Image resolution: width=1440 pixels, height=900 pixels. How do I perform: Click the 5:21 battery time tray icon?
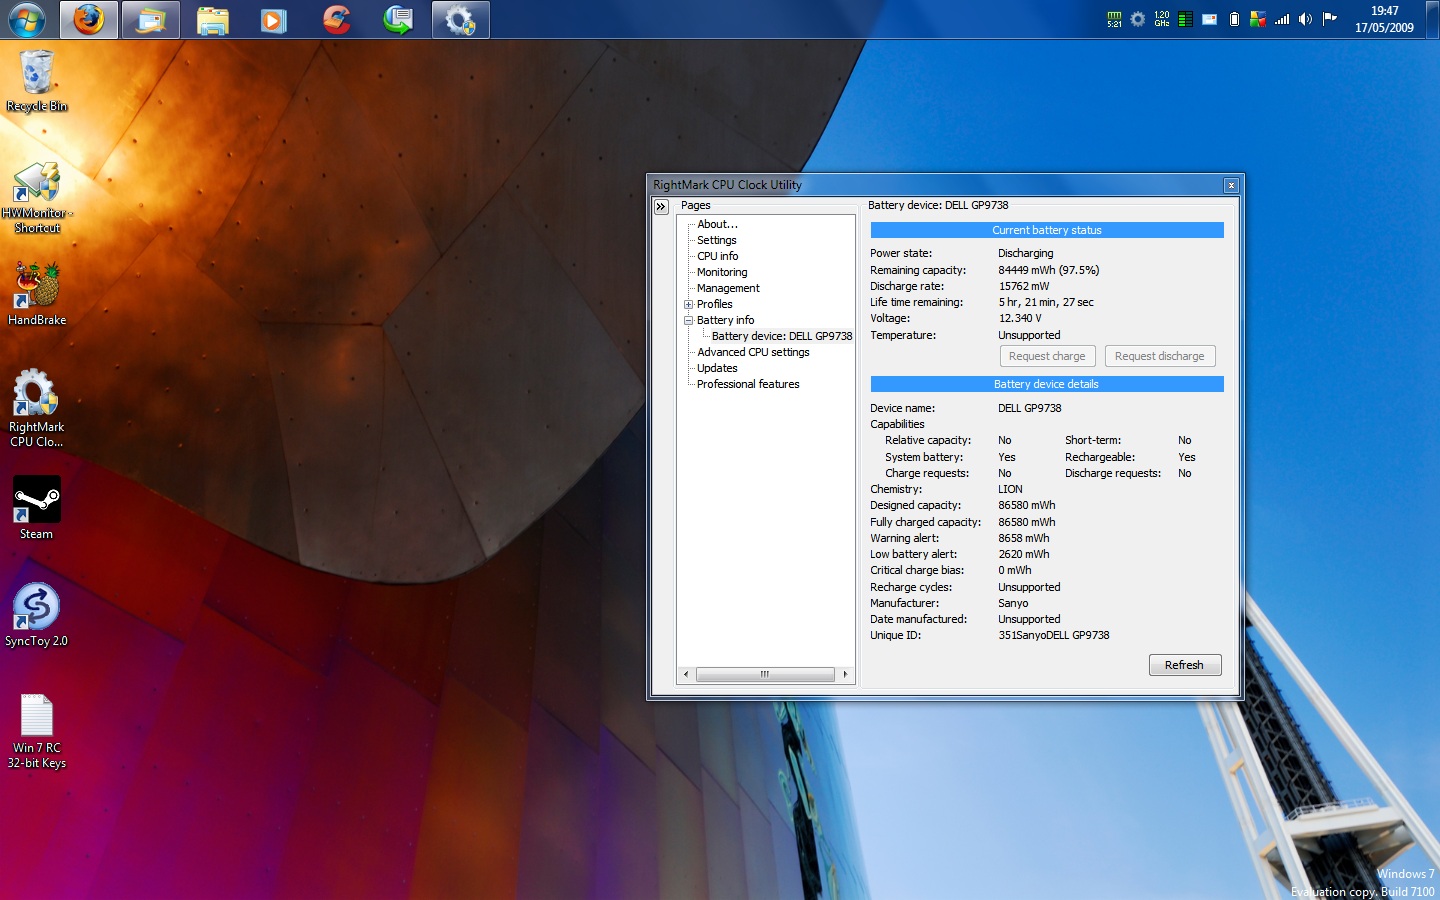point(1114,19)
